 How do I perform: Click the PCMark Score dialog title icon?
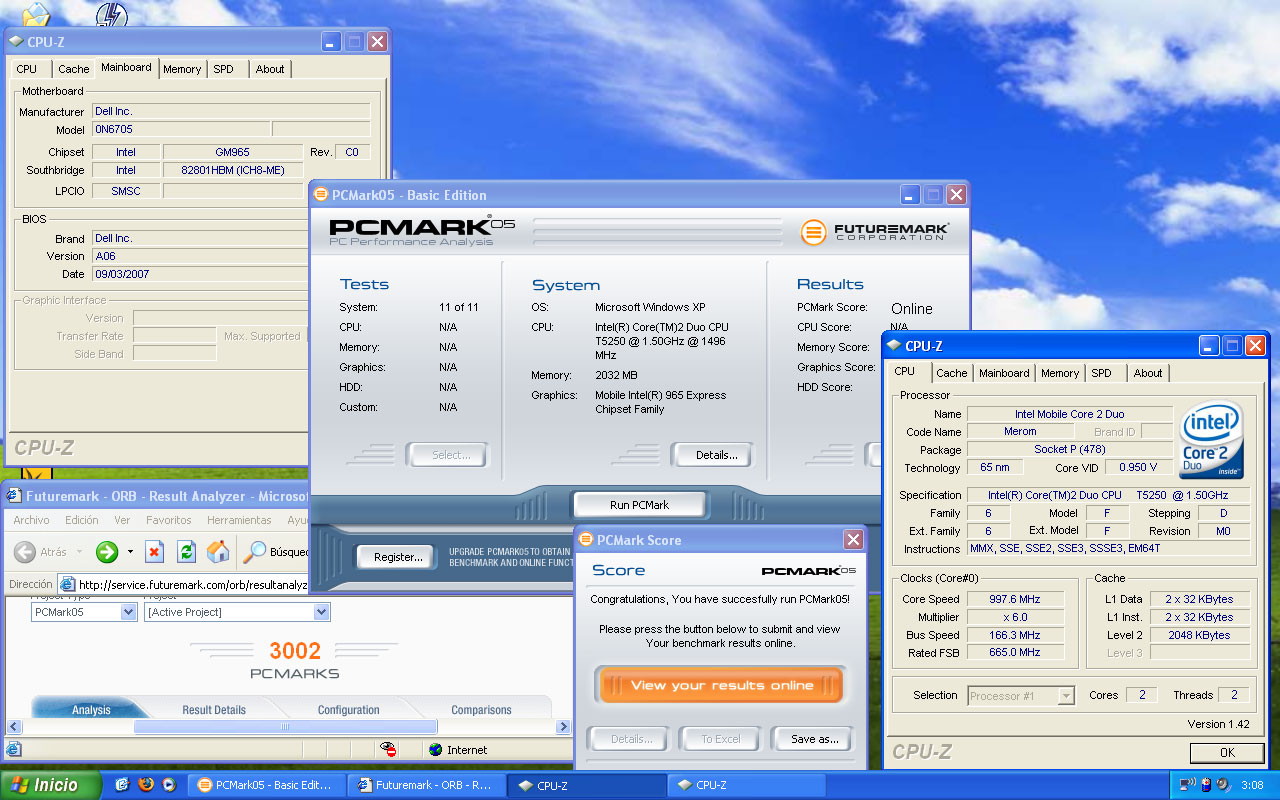586,540
